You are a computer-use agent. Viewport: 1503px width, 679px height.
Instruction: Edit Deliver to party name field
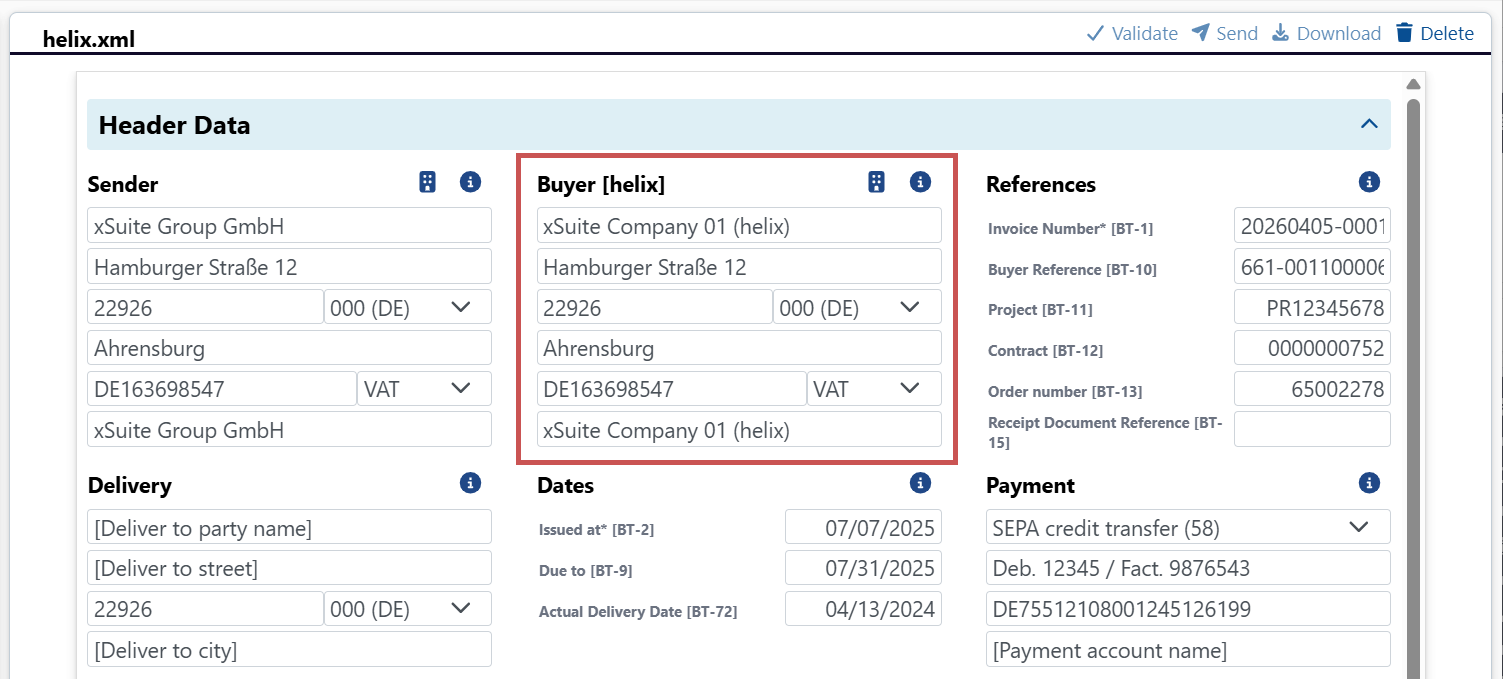click(289, 527)
